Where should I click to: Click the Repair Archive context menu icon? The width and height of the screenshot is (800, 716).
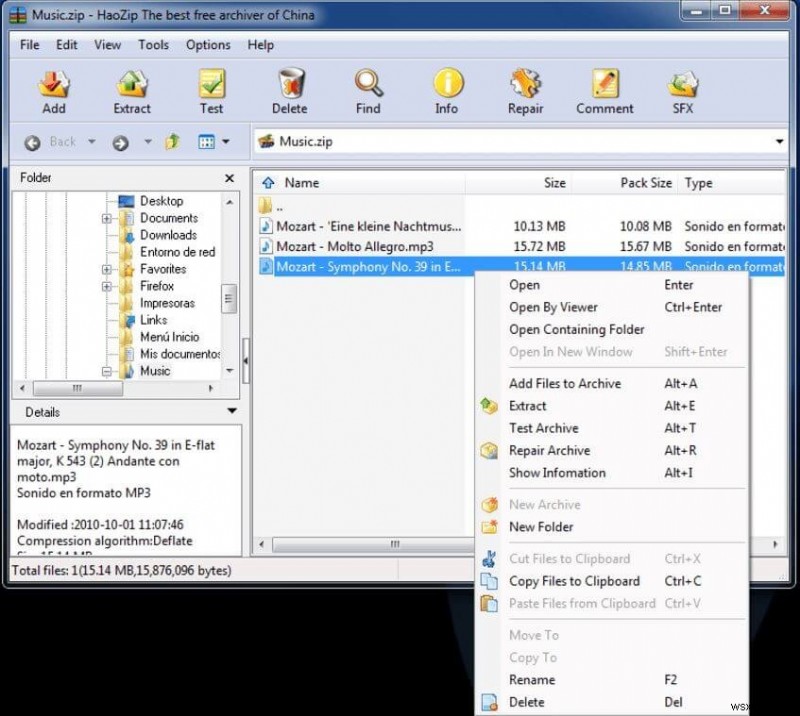pos(489,451)
